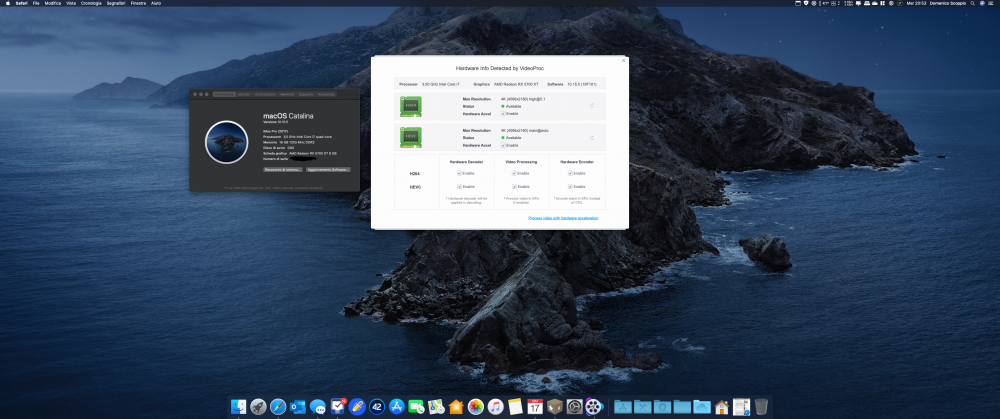
Task: Toggle H264 Hardware Encoder Enable
Action: tap(570, 173)
